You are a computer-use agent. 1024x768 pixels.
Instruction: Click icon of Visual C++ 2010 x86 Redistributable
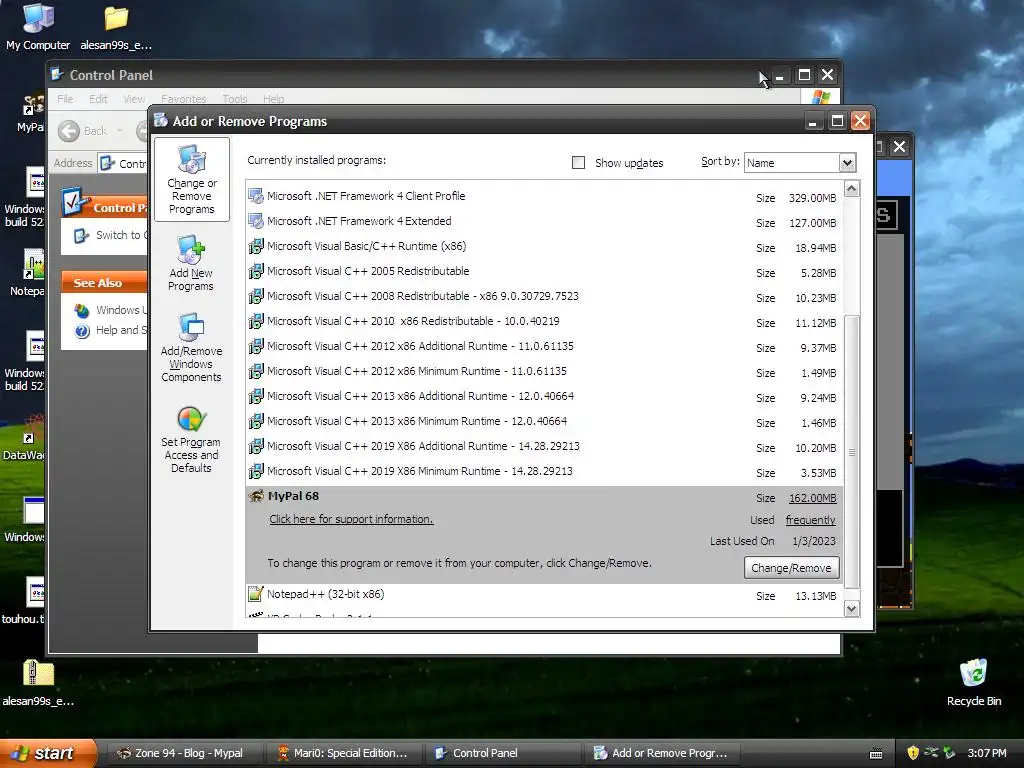click(x=256, y=321)
